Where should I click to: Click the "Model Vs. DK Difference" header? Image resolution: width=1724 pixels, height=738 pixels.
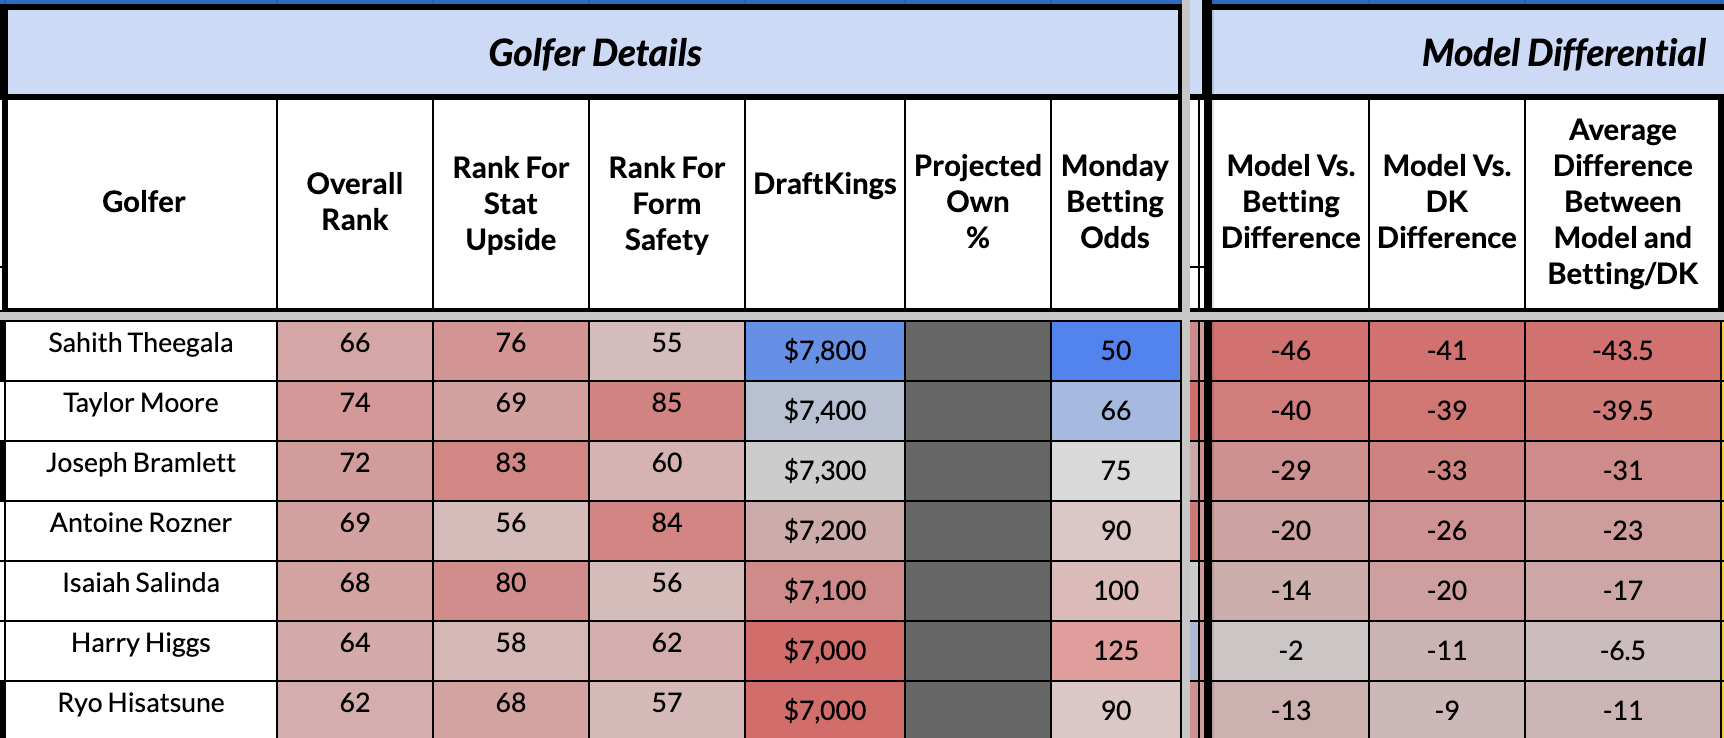[x=1447, y=202]
